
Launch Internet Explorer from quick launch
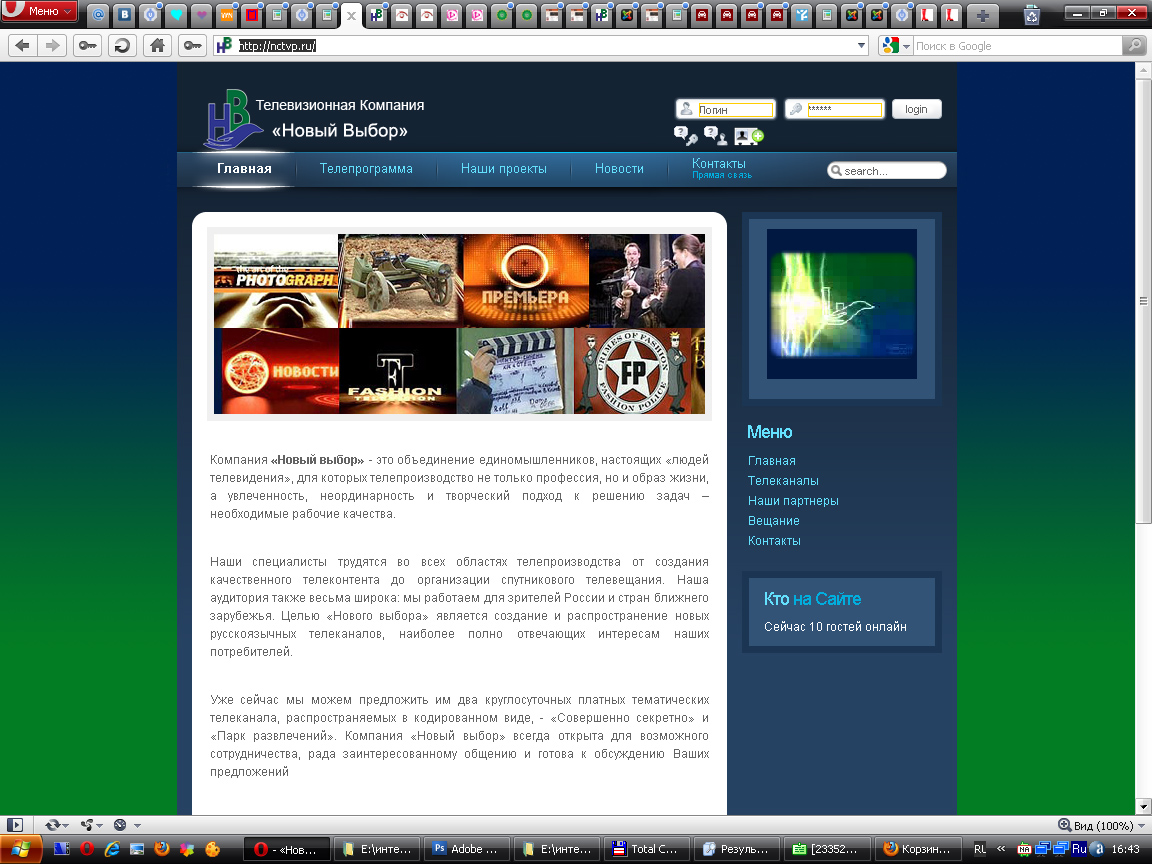tap(112, 849)
